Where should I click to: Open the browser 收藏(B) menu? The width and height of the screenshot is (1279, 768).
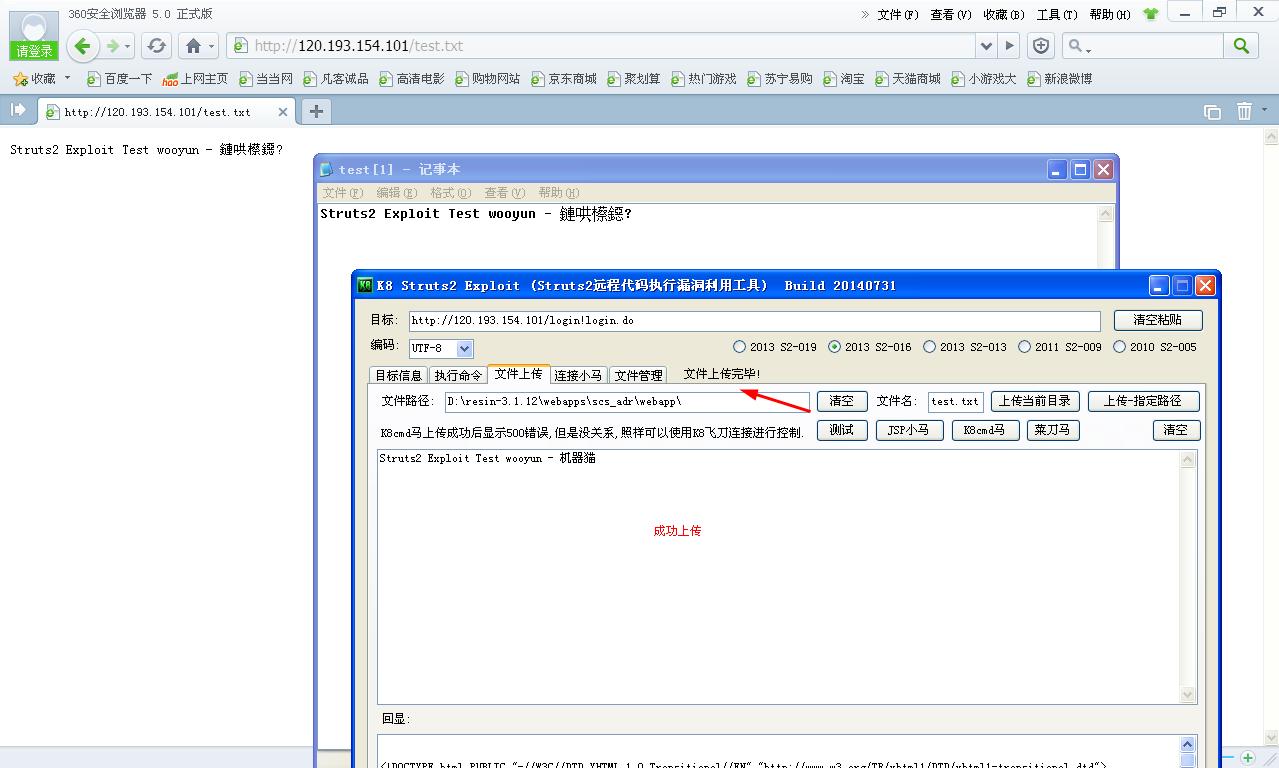1004,14
